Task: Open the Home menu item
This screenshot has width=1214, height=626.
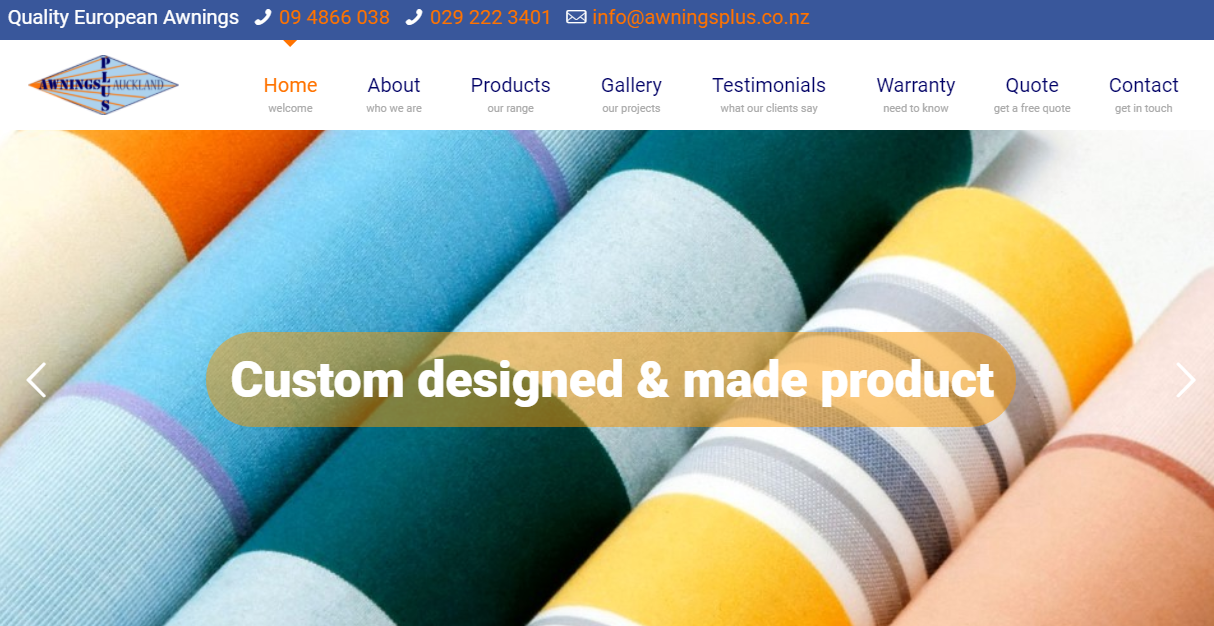Action: click(290, 94)
